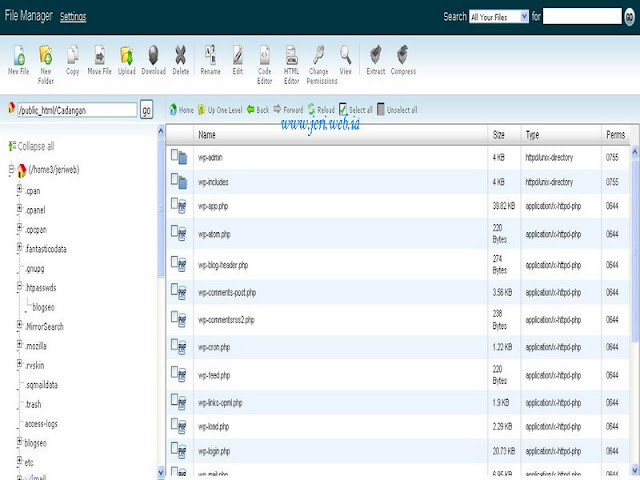Click the wp-links-opml.php file name

pyautogui.click(x=220, y=403)
